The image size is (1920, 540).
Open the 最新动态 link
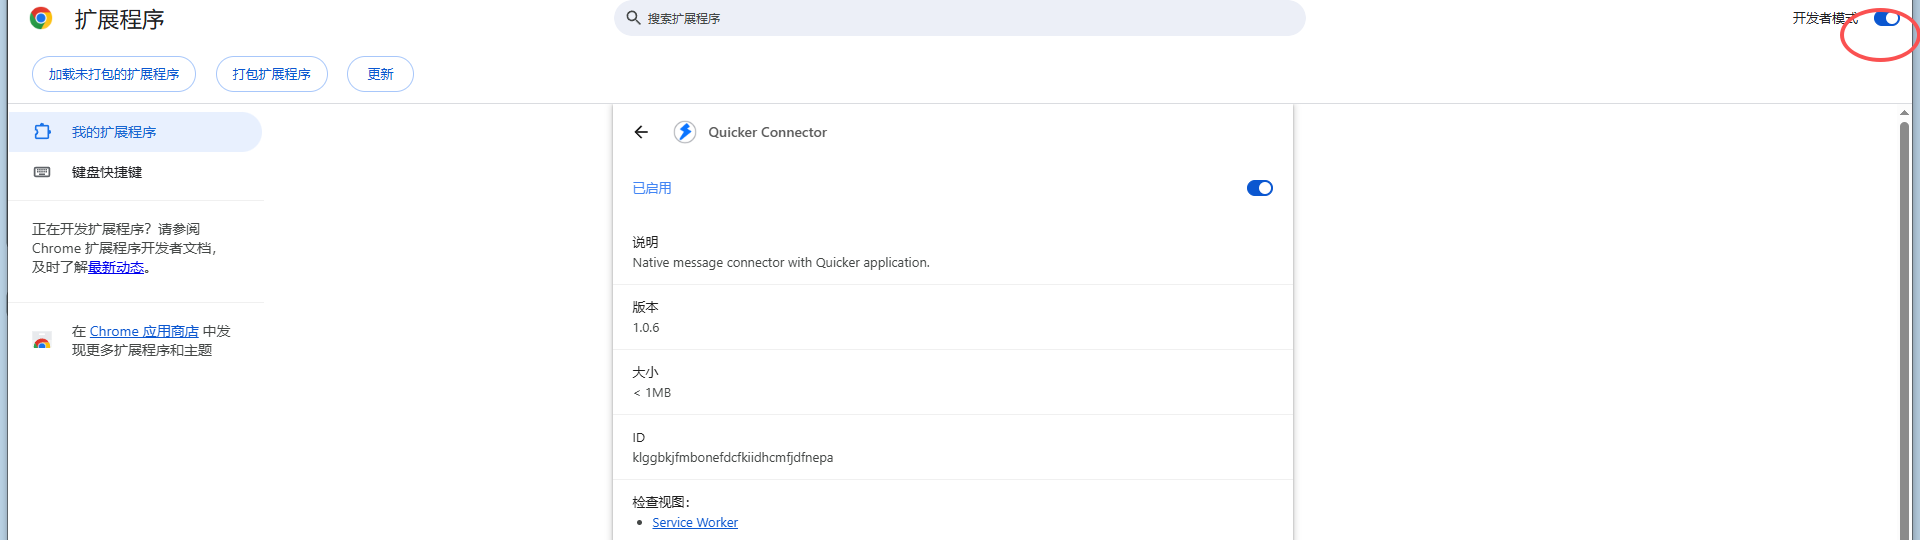point(116,267)
